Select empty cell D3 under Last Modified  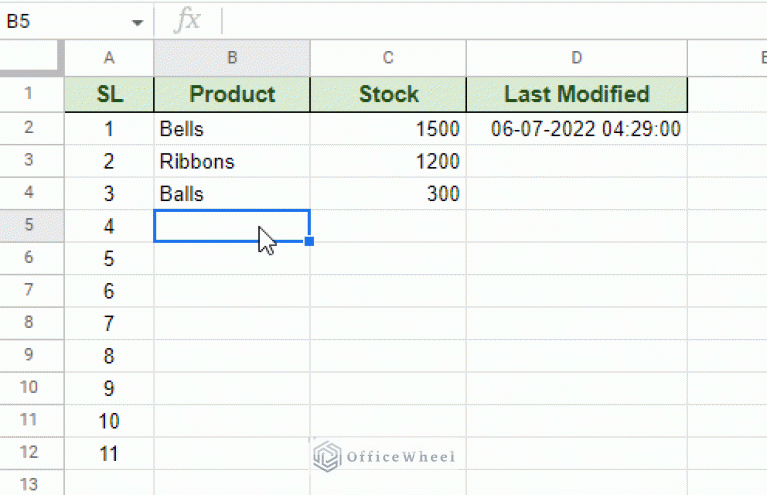577,161
